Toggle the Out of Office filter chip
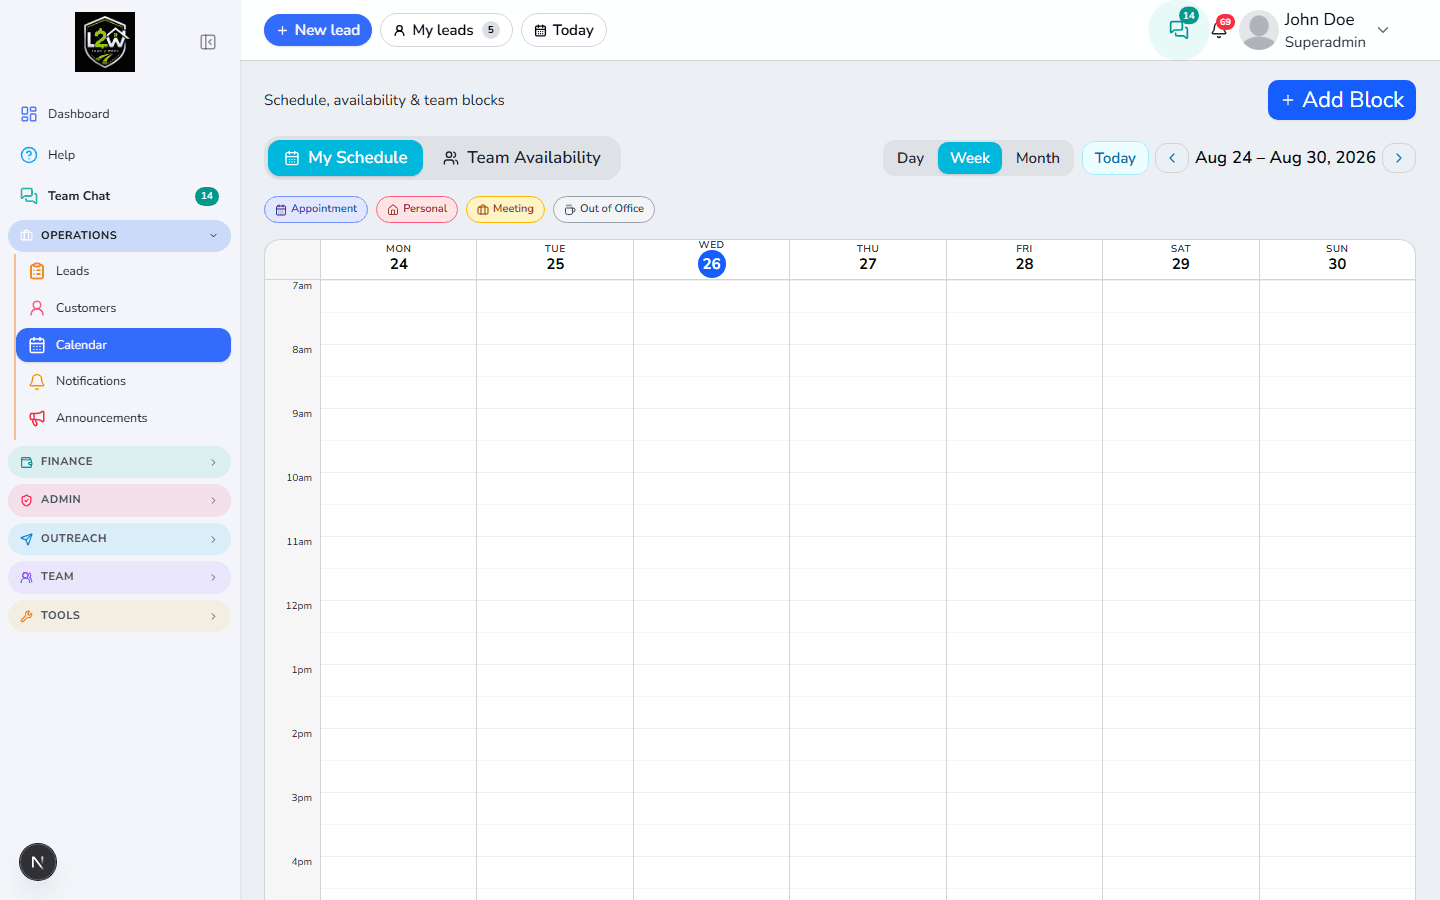 click(604, 209)
